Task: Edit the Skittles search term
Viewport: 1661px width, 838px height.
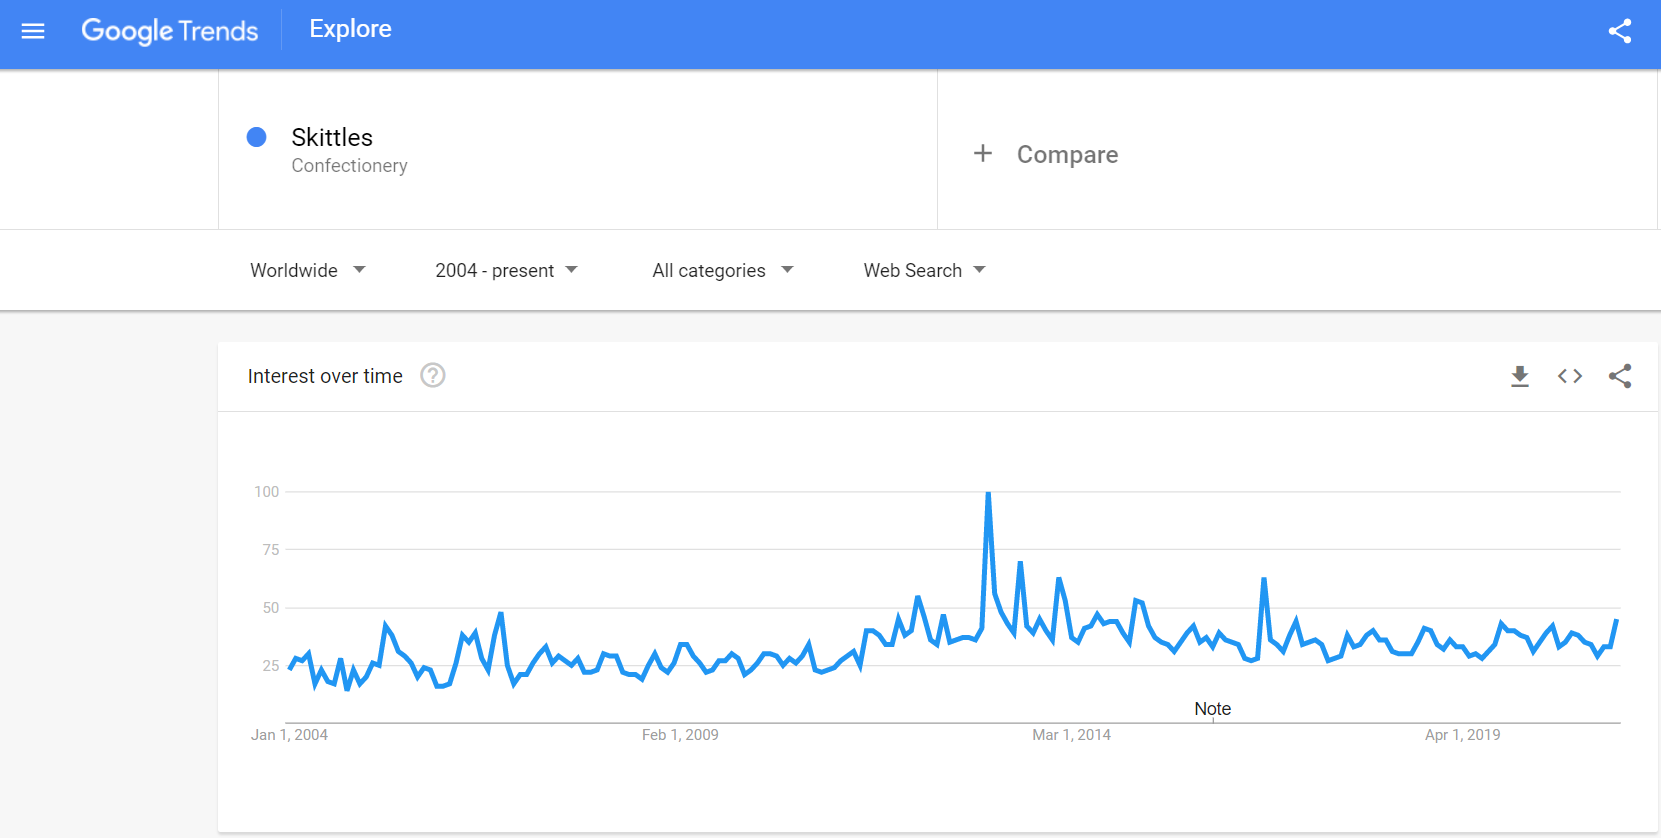Action: (332, 137)
